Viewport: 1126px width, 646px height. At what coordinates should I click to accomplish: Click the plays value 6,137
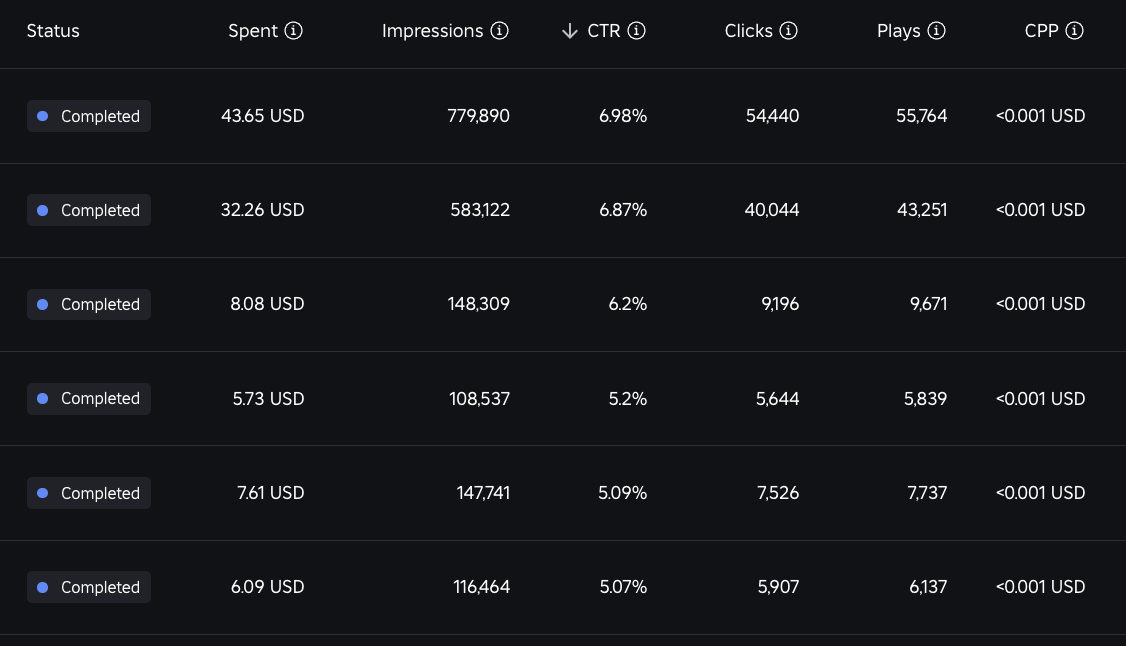click(x=929, y=586)
